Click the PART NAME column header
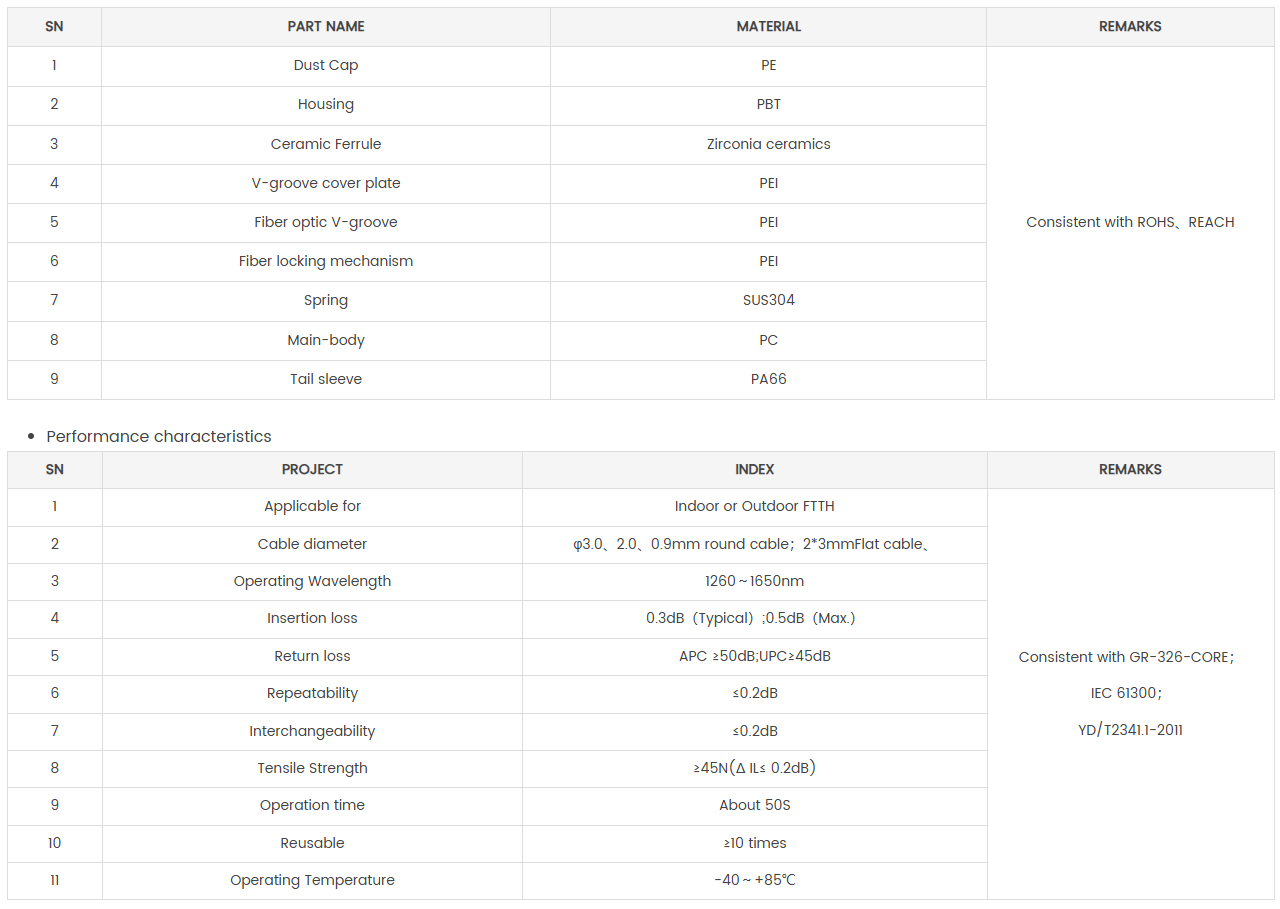1280x909 pixels. 326,27
